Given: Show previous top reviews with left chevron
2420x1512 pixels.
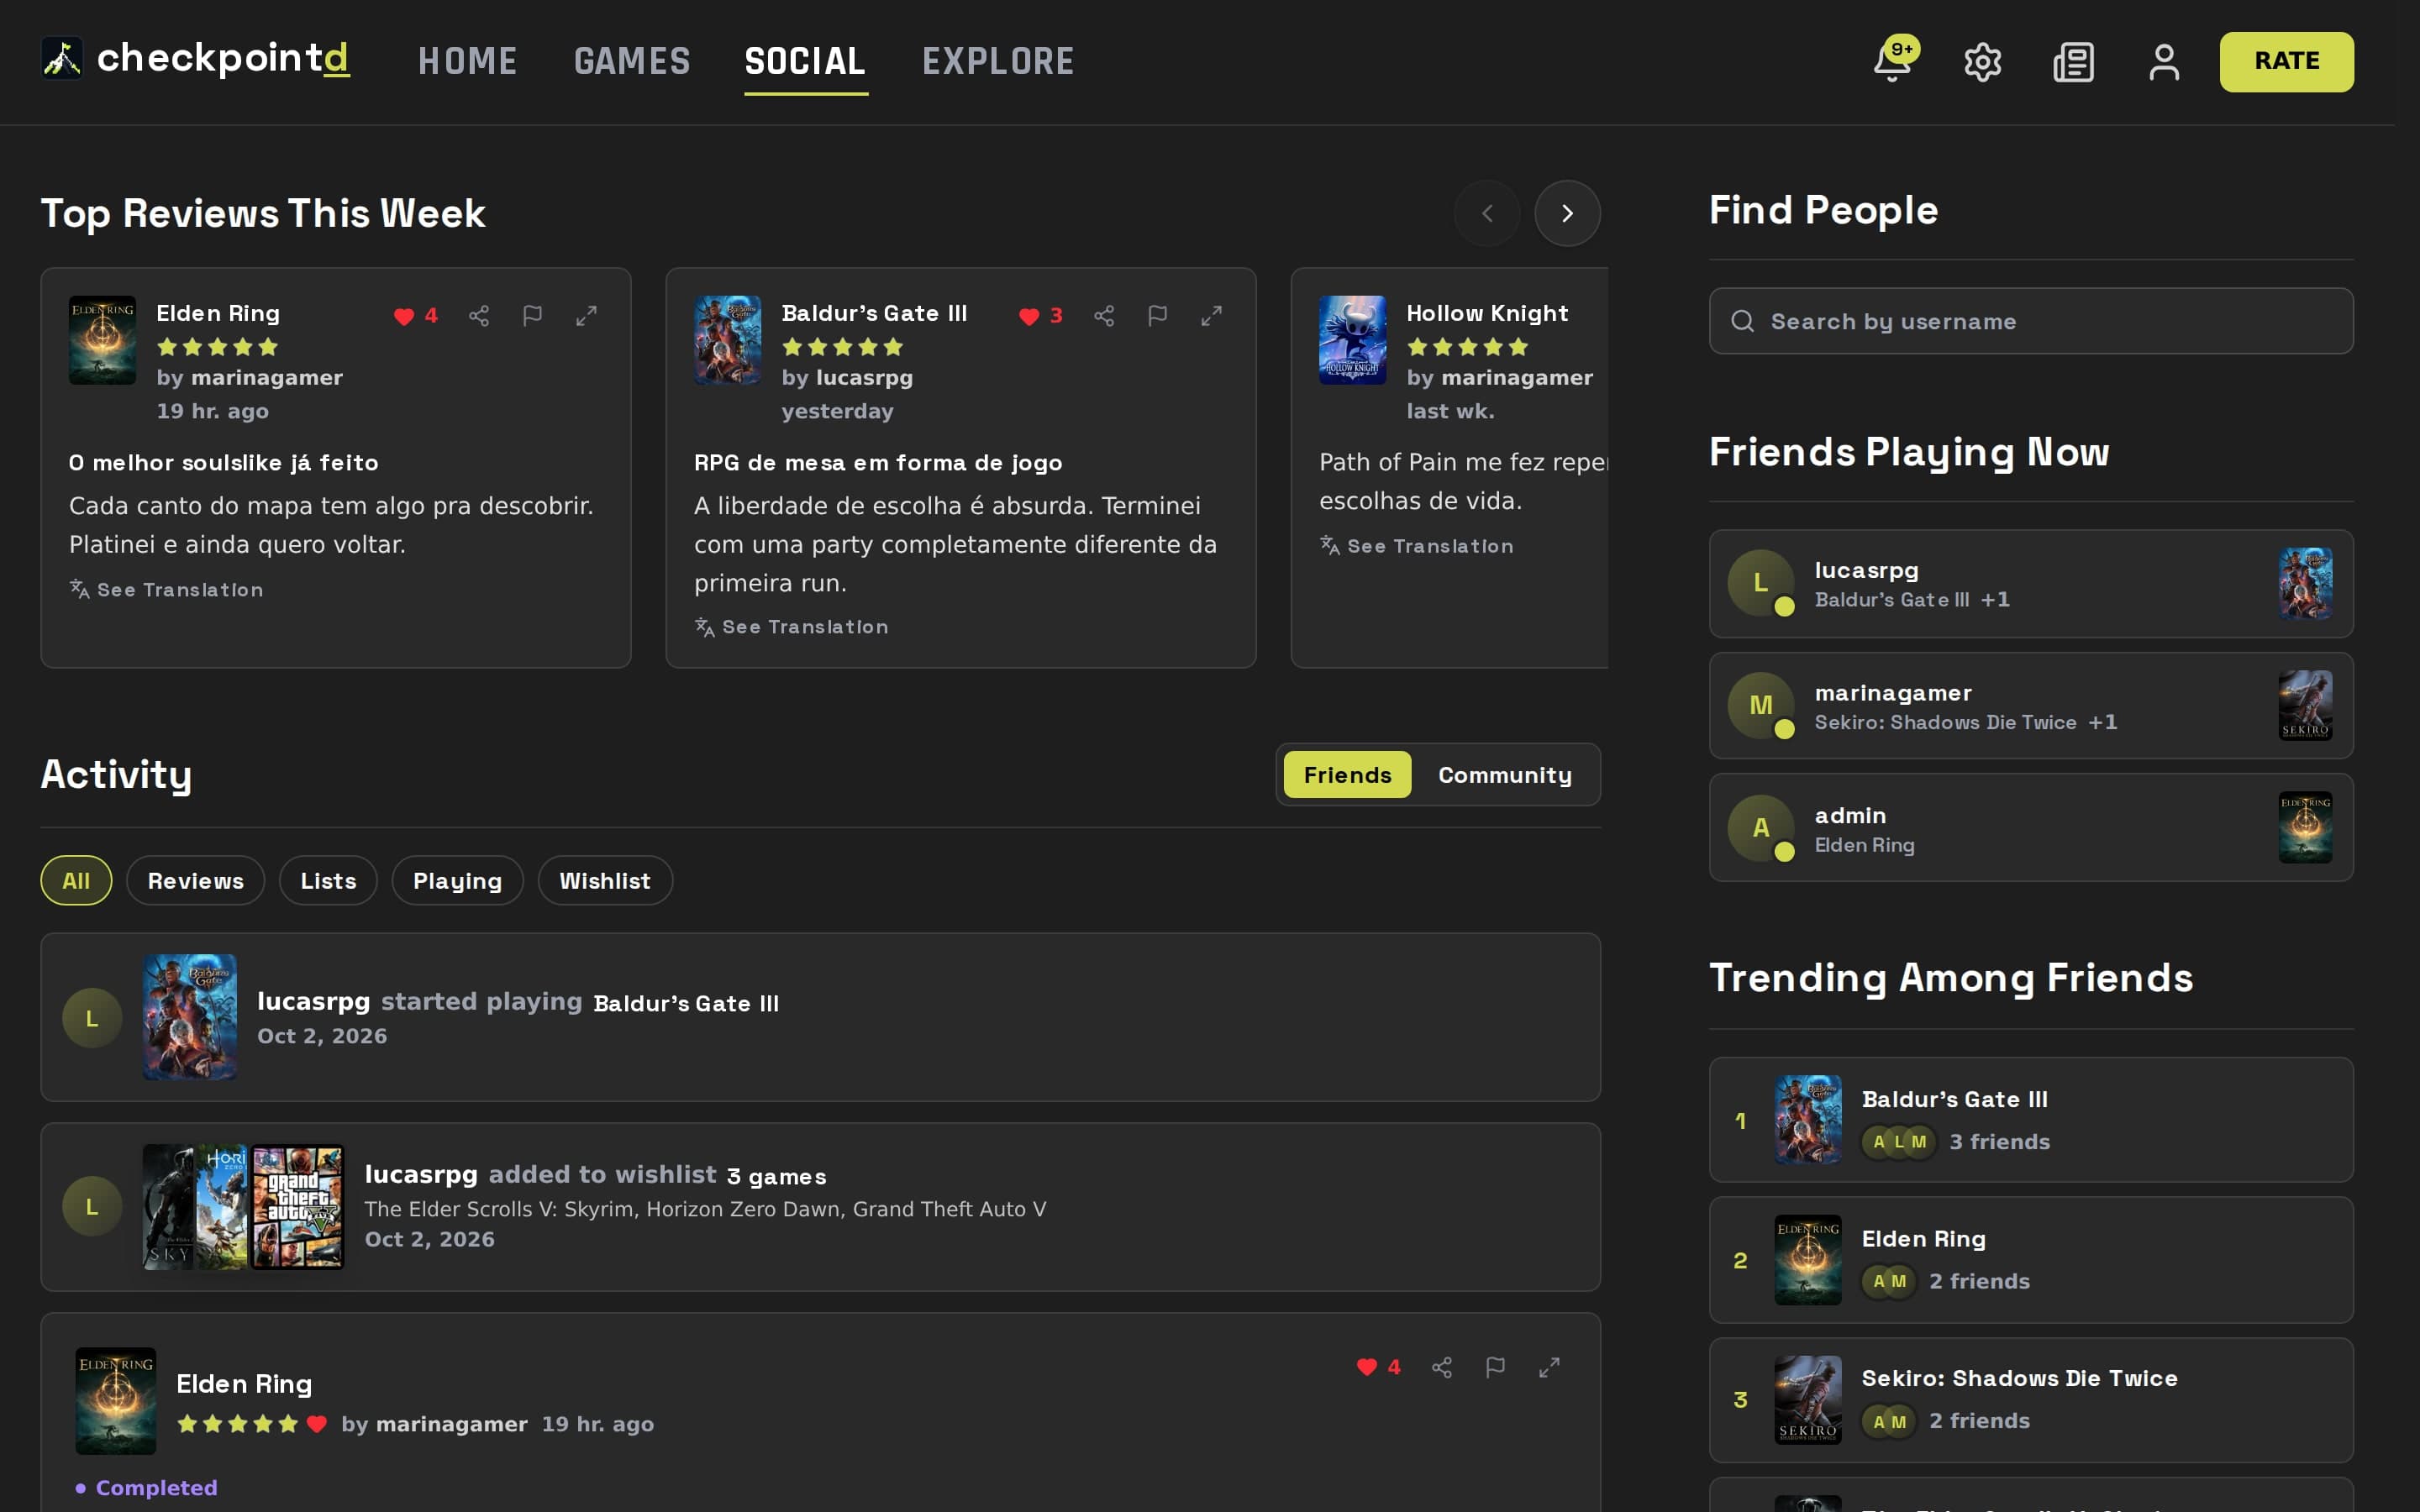Looking at the screenshot, I should 1487,213.
